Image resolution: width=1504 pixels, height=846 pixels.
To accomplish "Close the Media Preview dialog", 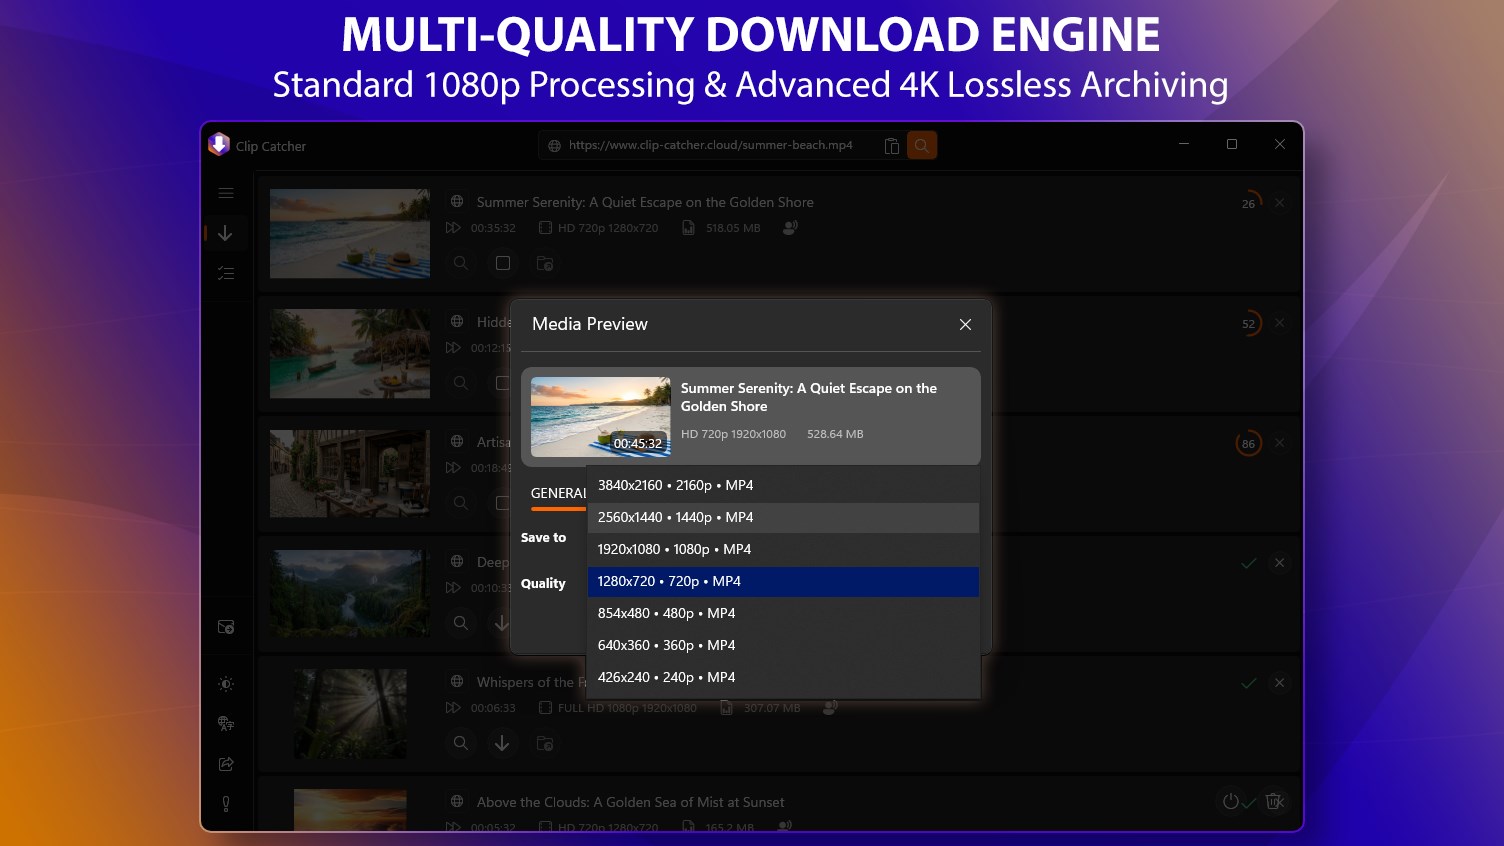I will 965,324.
